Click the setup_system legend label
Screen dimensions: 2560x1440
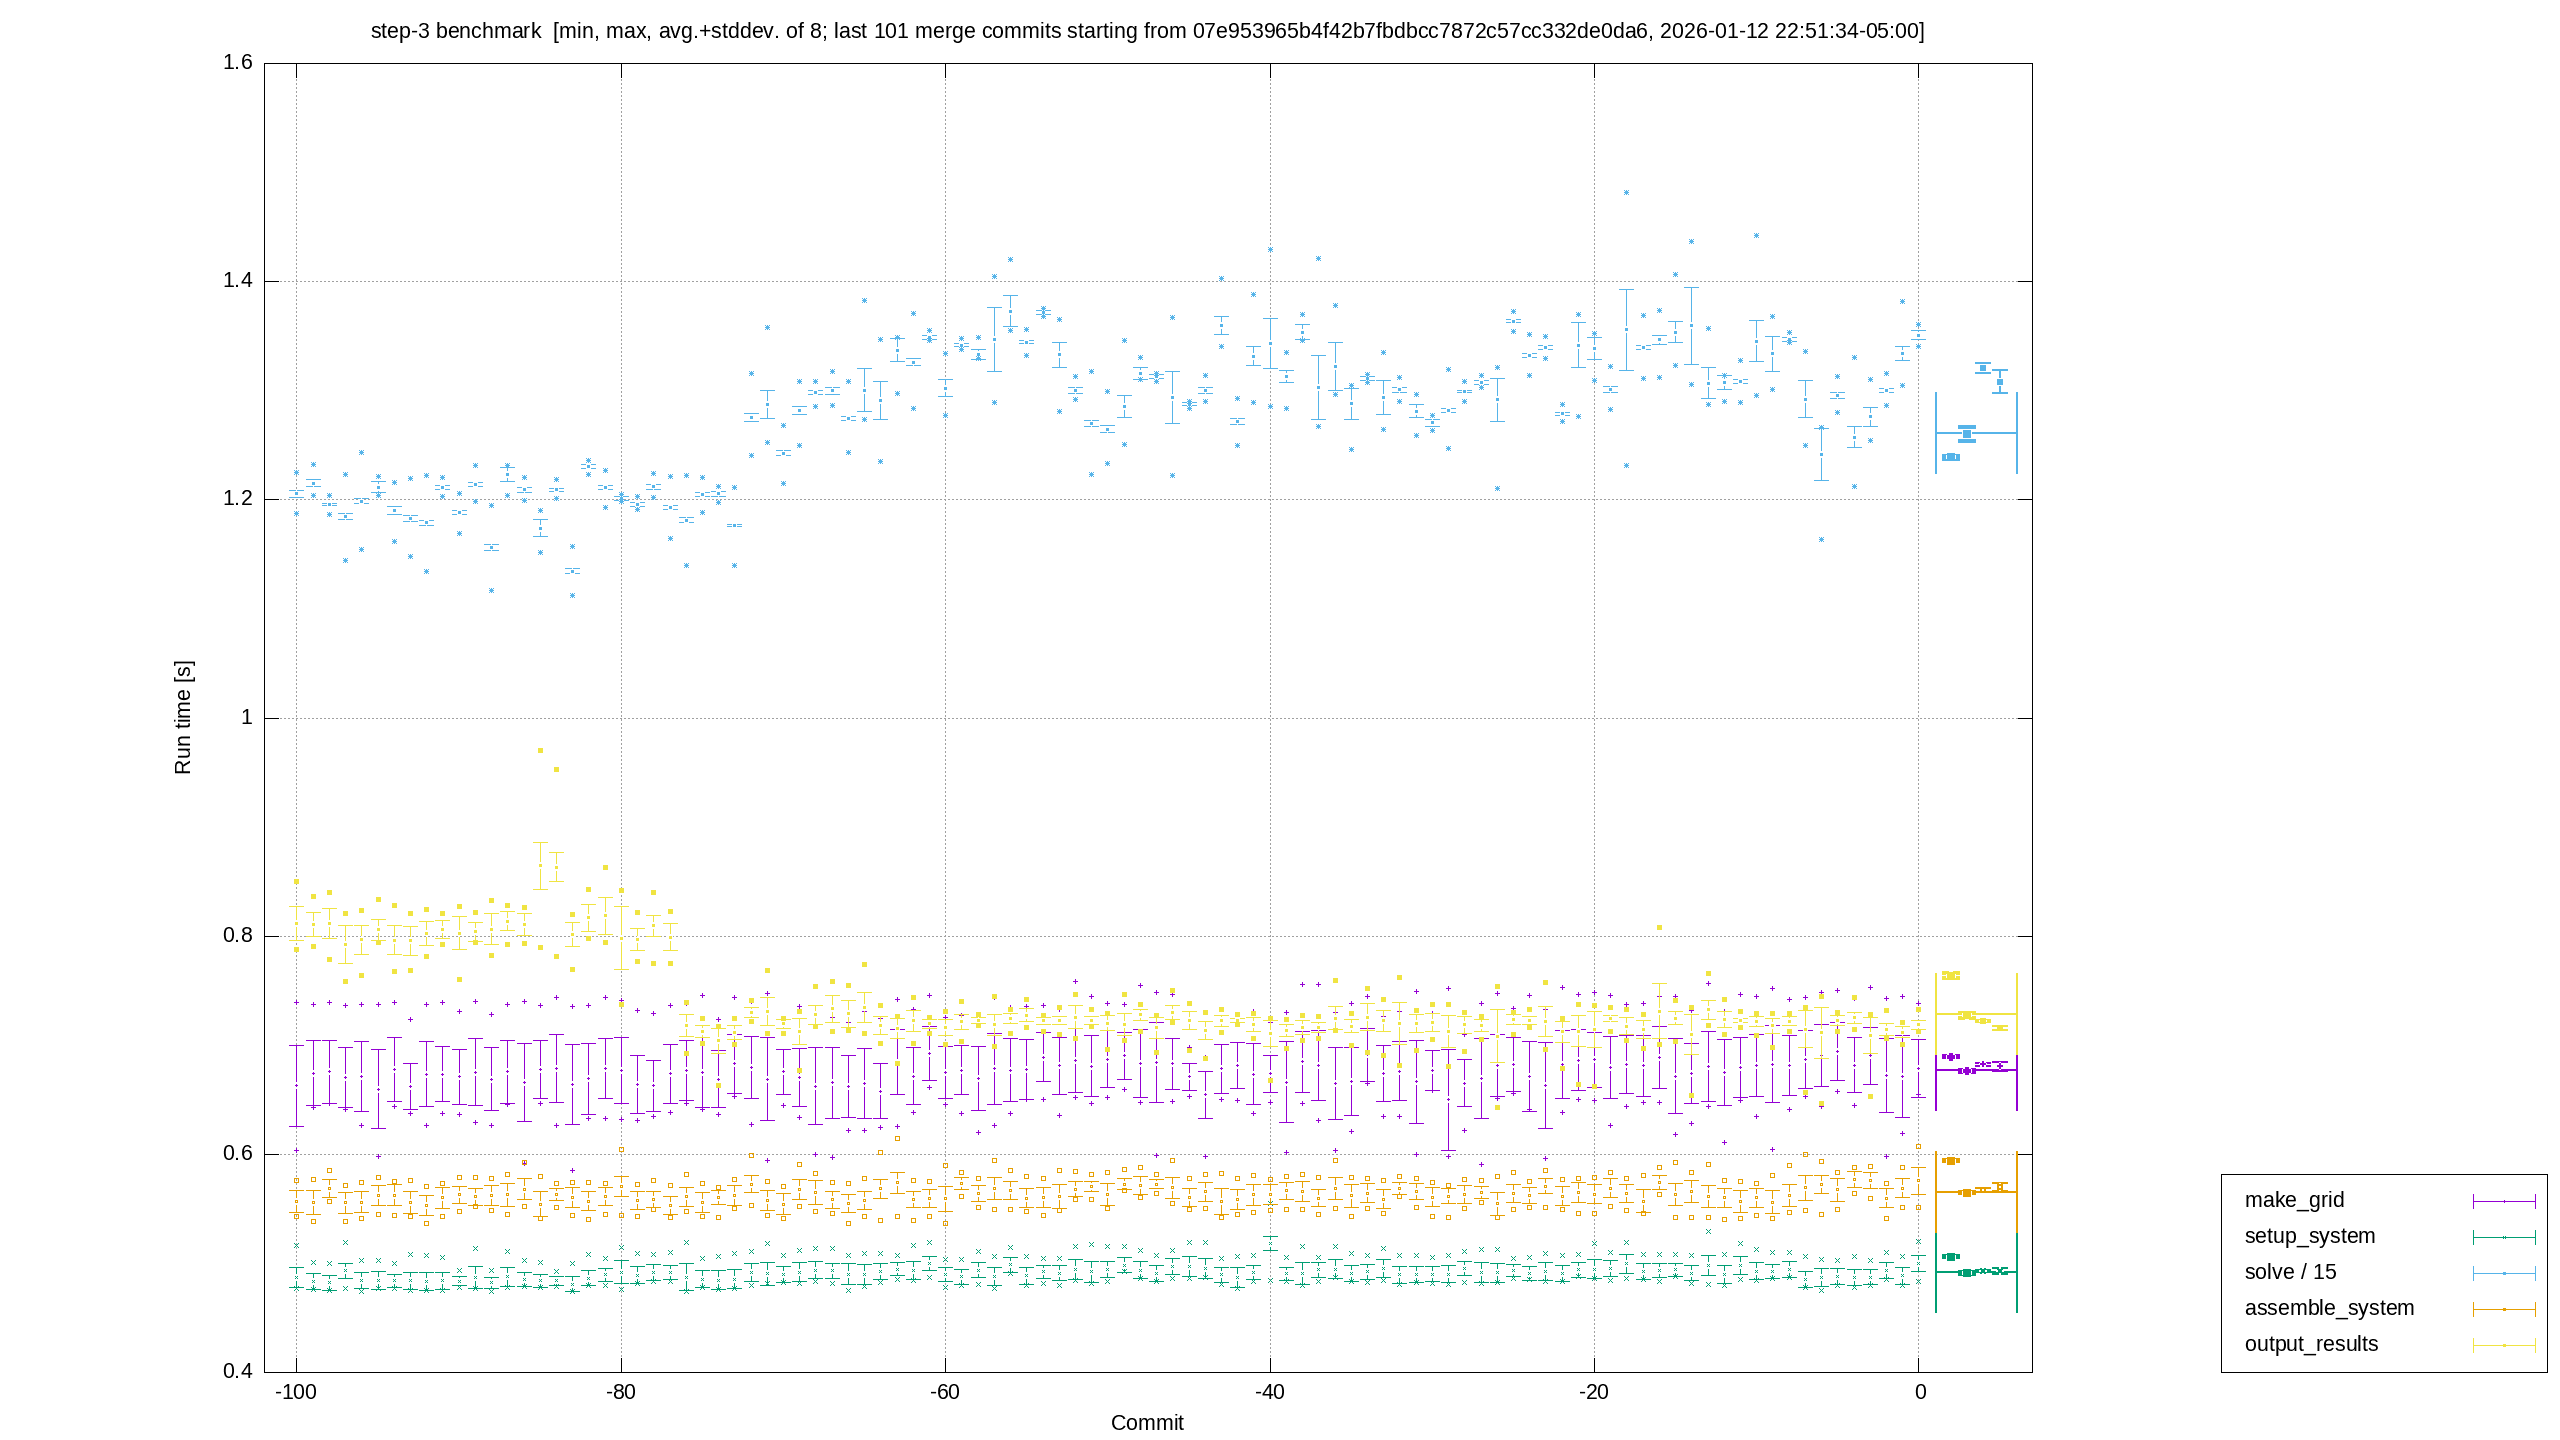(x=2309, y=1236)
